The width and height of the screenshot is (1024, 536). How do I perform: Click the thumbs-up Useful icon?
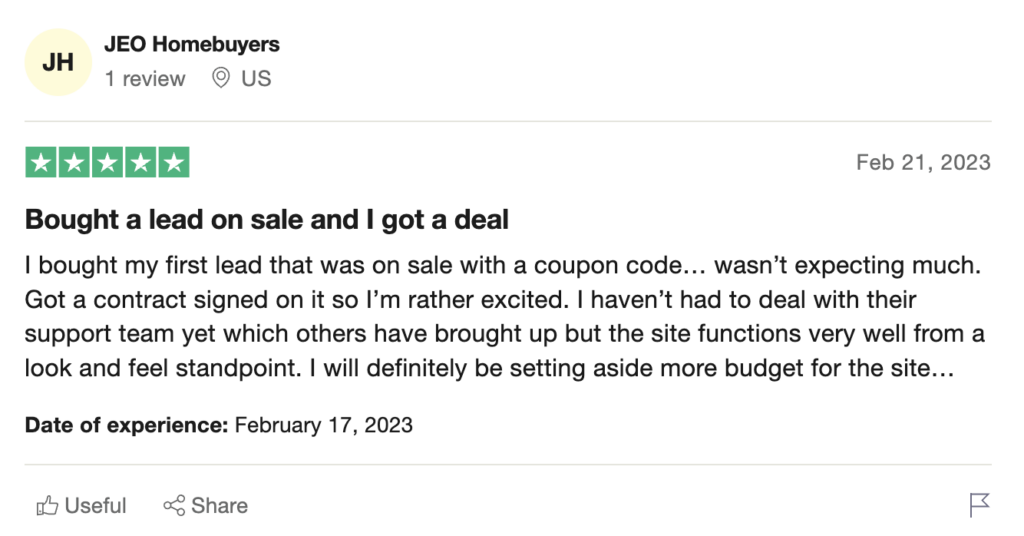47,506
